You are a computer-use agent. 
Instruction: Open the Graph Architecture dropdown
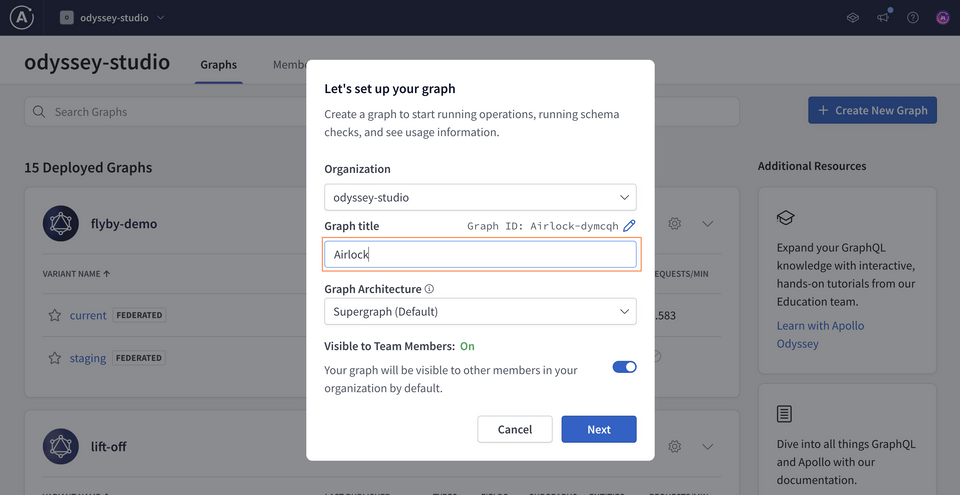[x=481, y=311]
